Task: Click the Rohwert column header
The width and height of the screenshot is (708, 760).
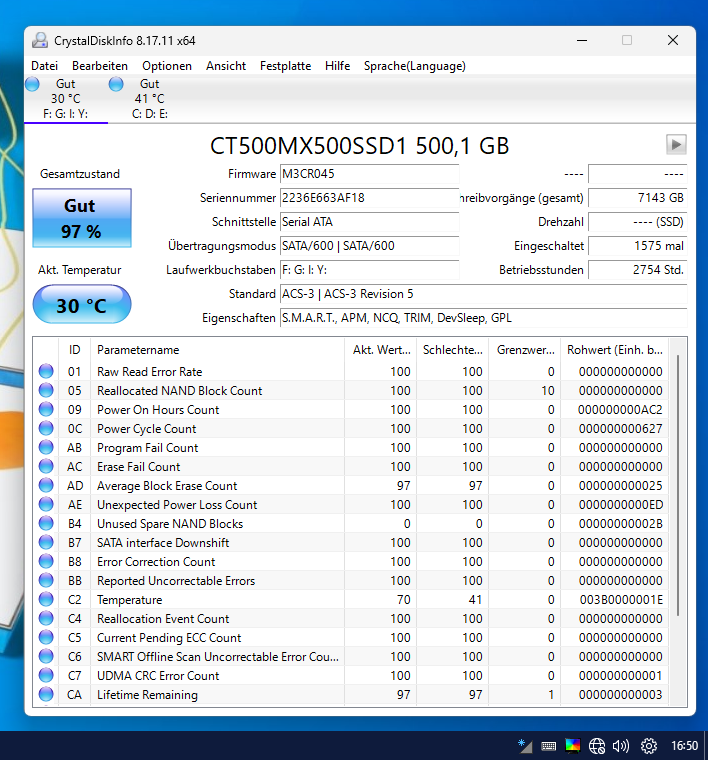Action: point(614,350)
